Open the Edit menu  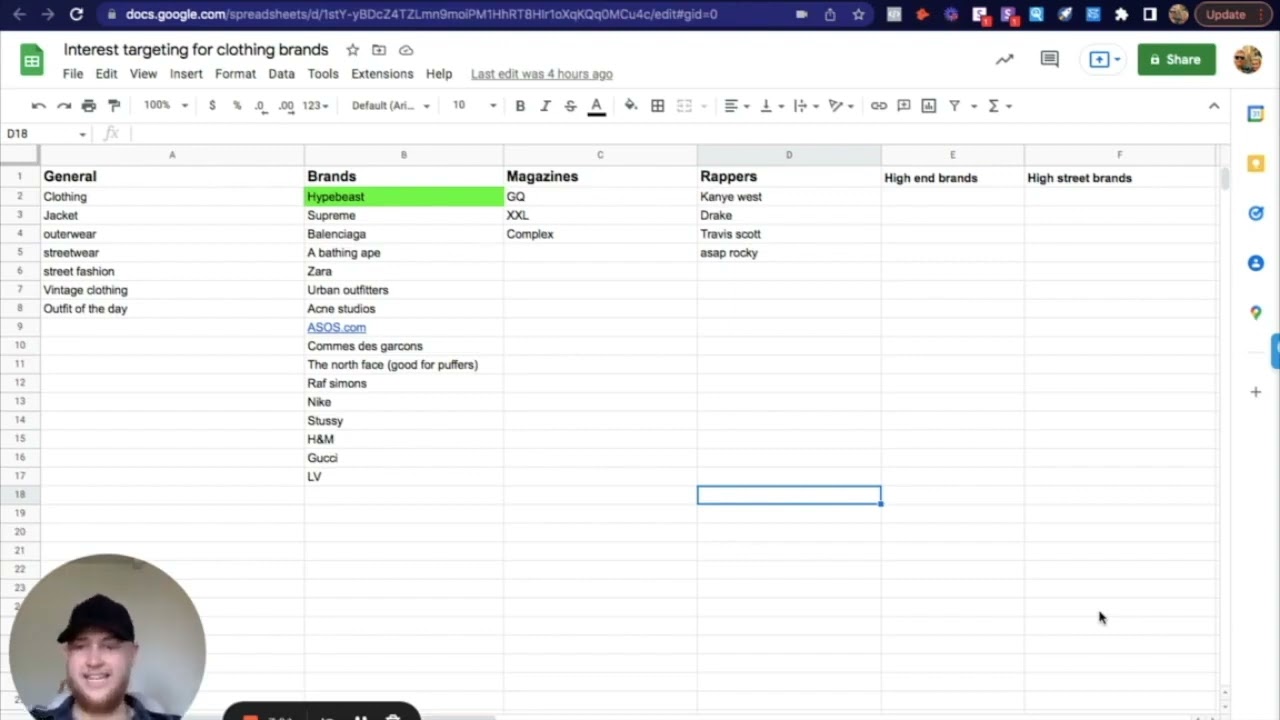[106, 74]
